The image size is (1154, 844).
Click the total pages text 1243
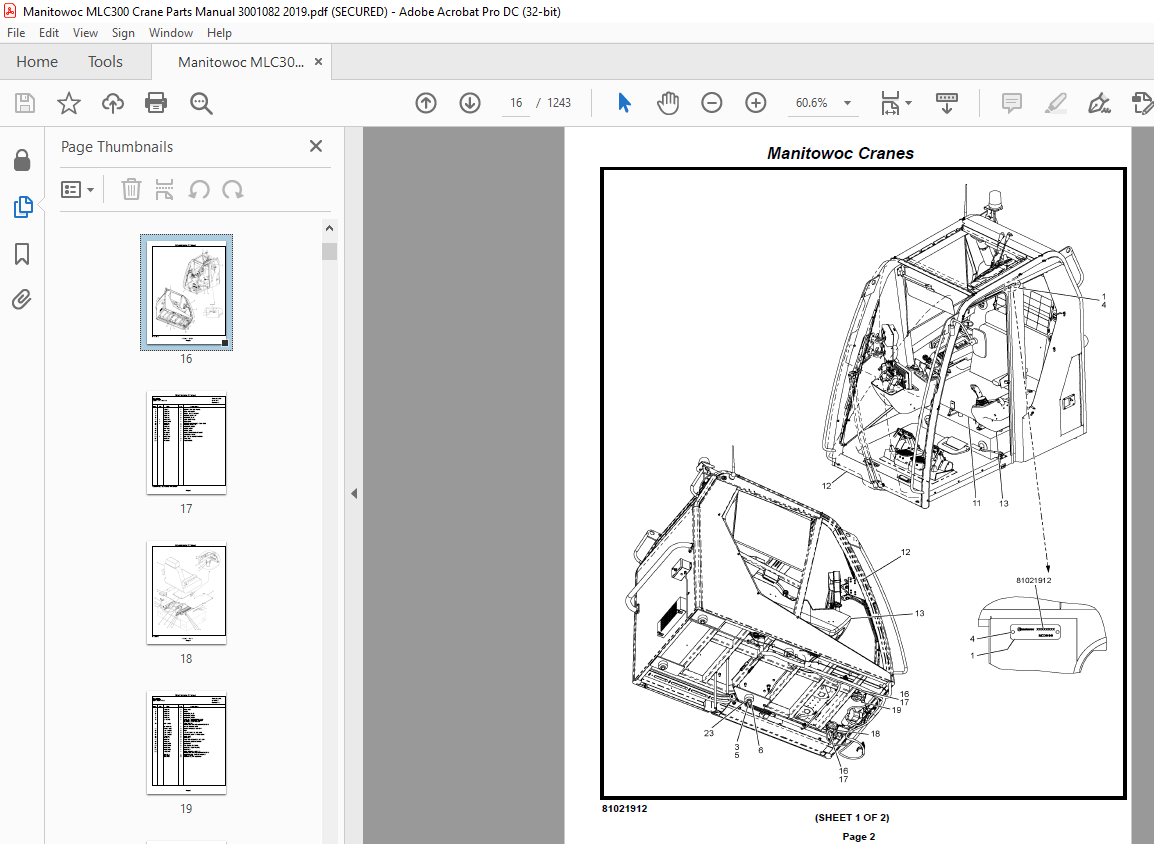point(559,103)
